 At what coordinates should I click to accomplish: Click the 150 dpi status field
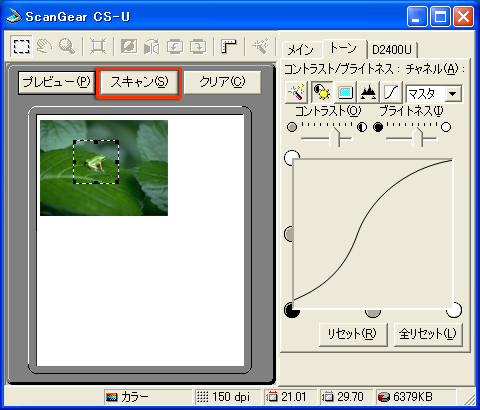coord(228,397)
